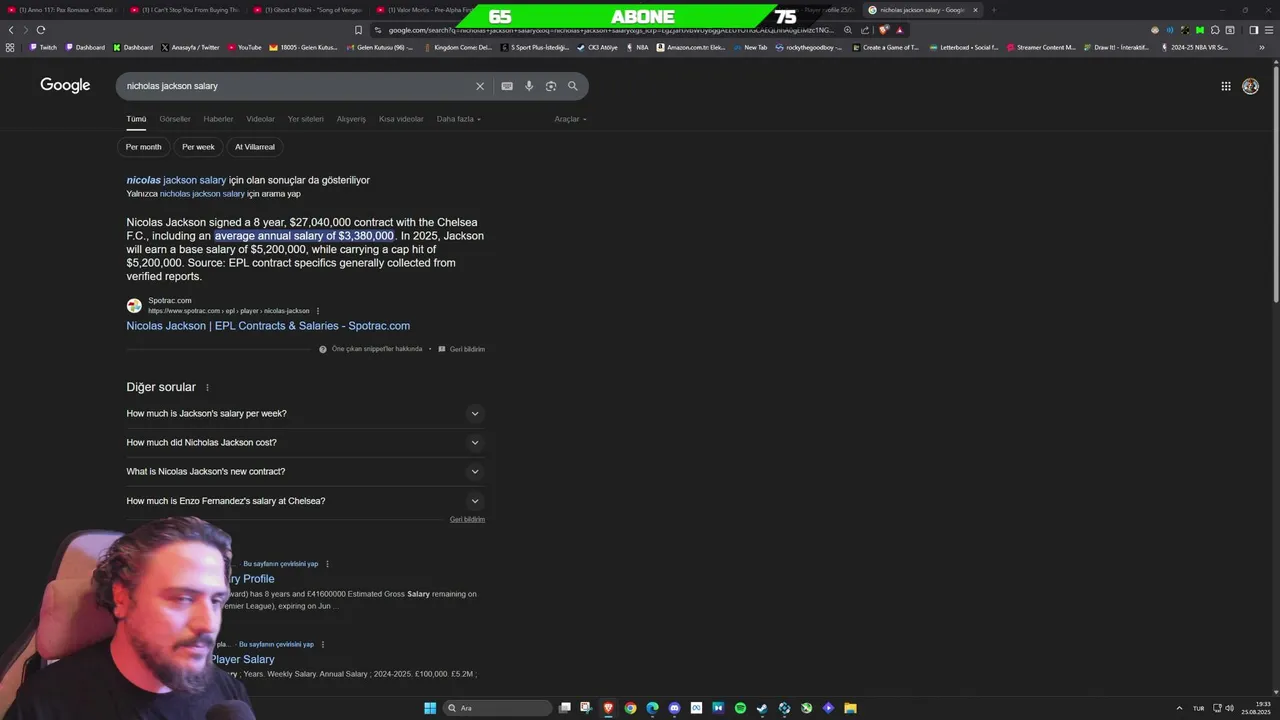The image size is (1280, 720).
Task: Open Microsoft Edge from taskbar
Action: coord(652,708)
